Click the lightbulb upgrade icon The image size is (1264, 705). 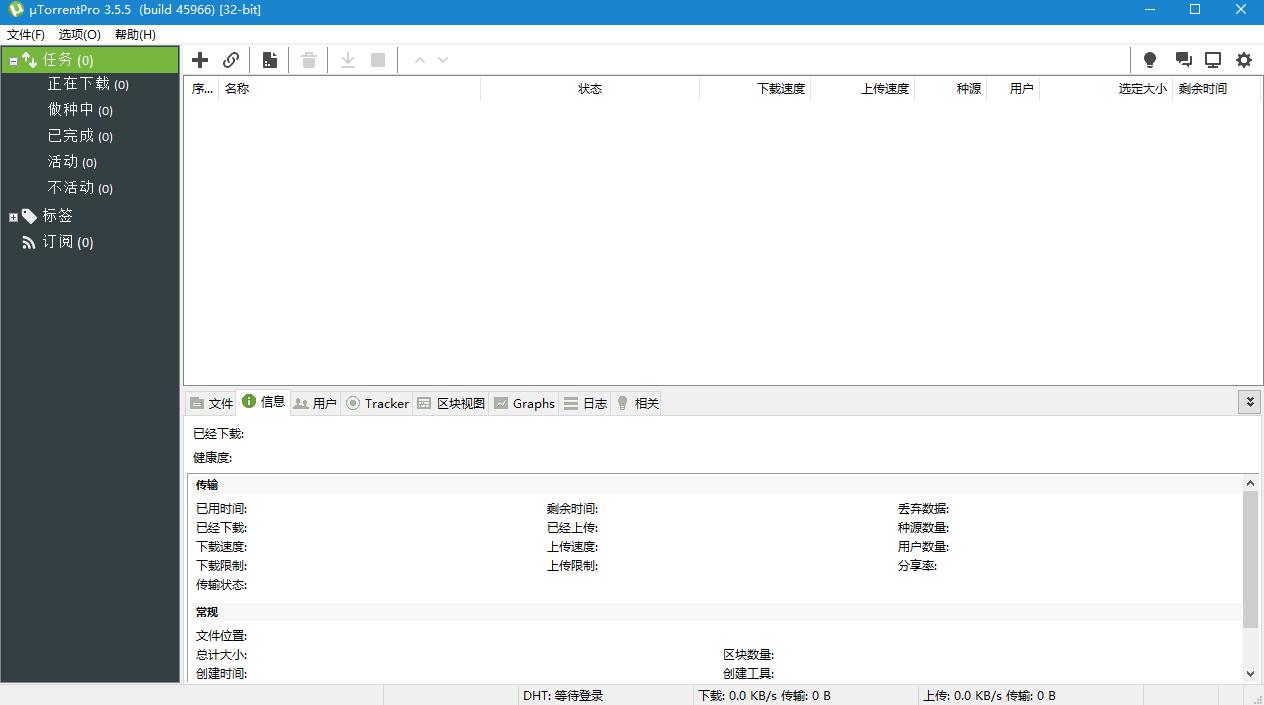tap(1149, 59)
